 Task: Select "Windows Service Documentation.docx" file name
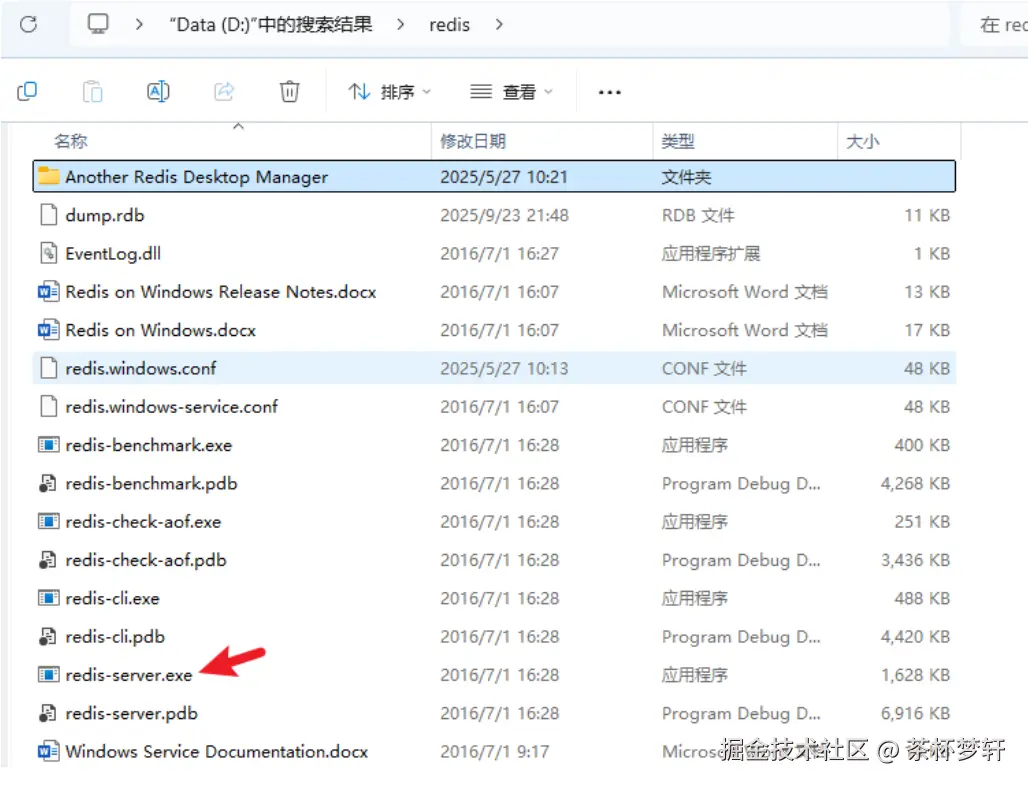pos(216,752)
